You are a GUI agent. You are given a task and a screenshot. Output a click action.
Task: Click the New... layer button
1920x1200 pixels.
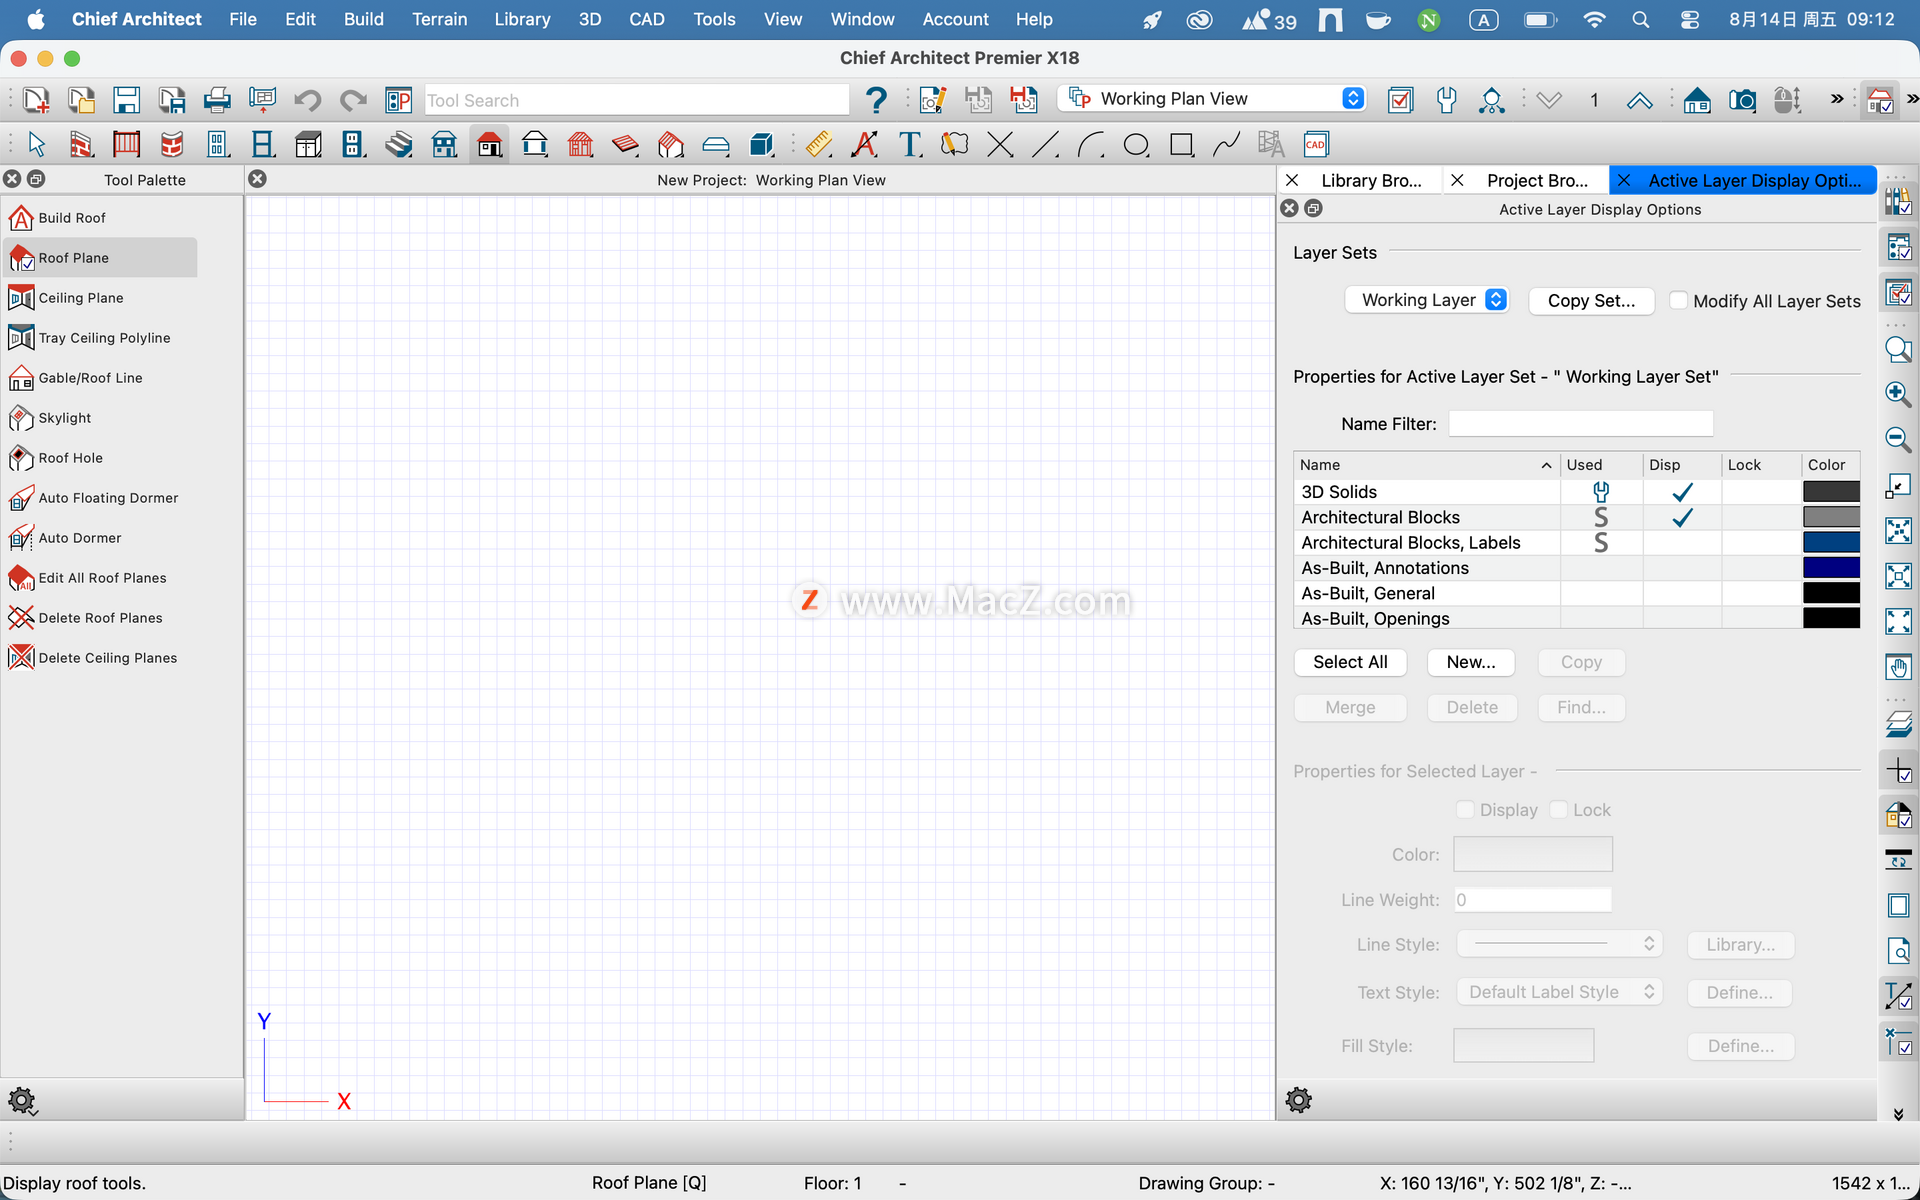click(1471, 662)
